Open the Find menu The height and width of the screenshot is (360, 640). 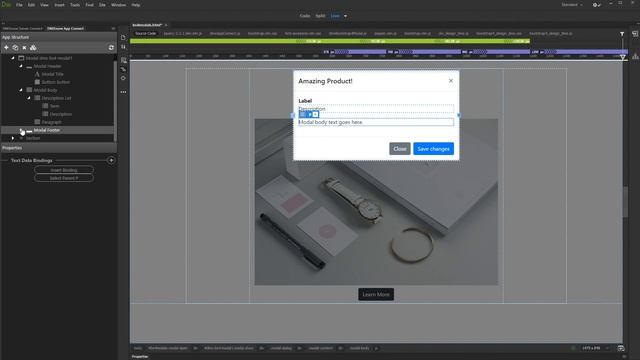[89, 5]
